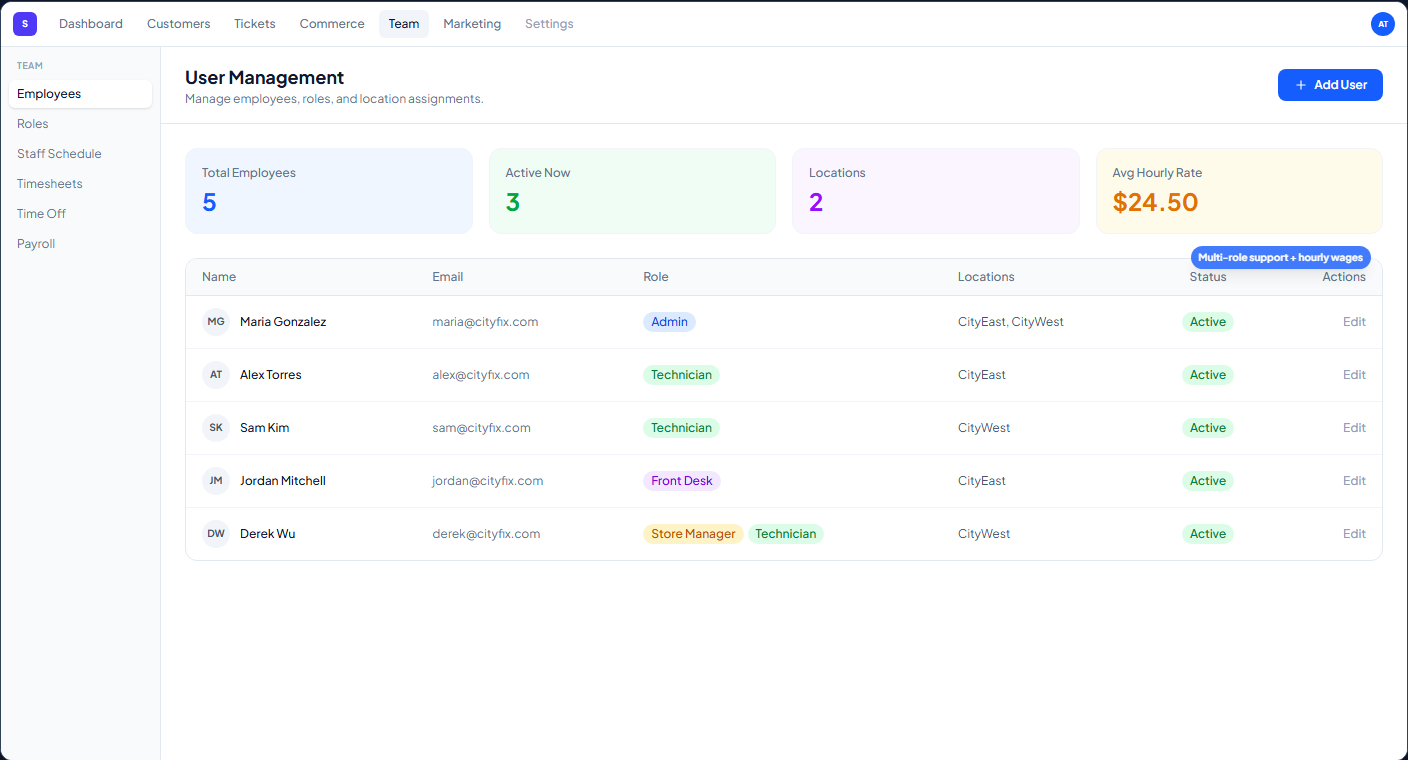1408x761 pixels.
Task: Click Alex Torres's Technician role badge
Action: click(681, 375)
